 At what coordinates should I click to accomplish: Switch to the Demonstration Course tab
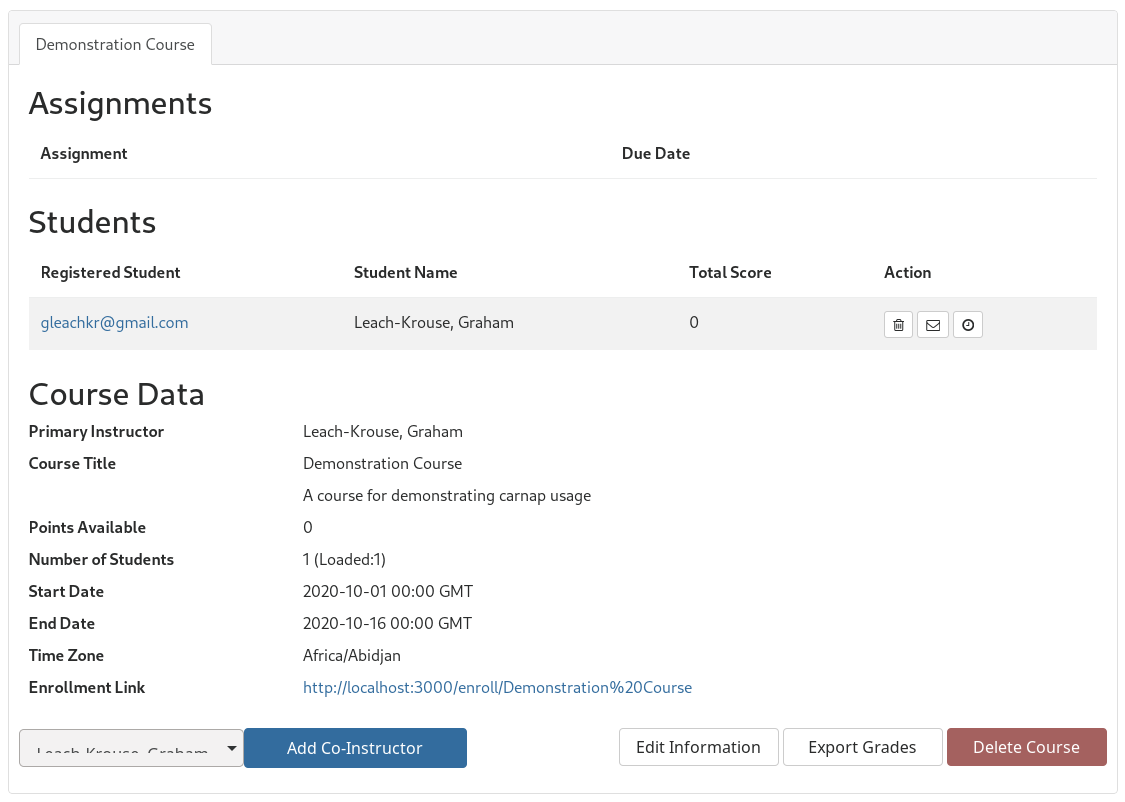(115, 45)
